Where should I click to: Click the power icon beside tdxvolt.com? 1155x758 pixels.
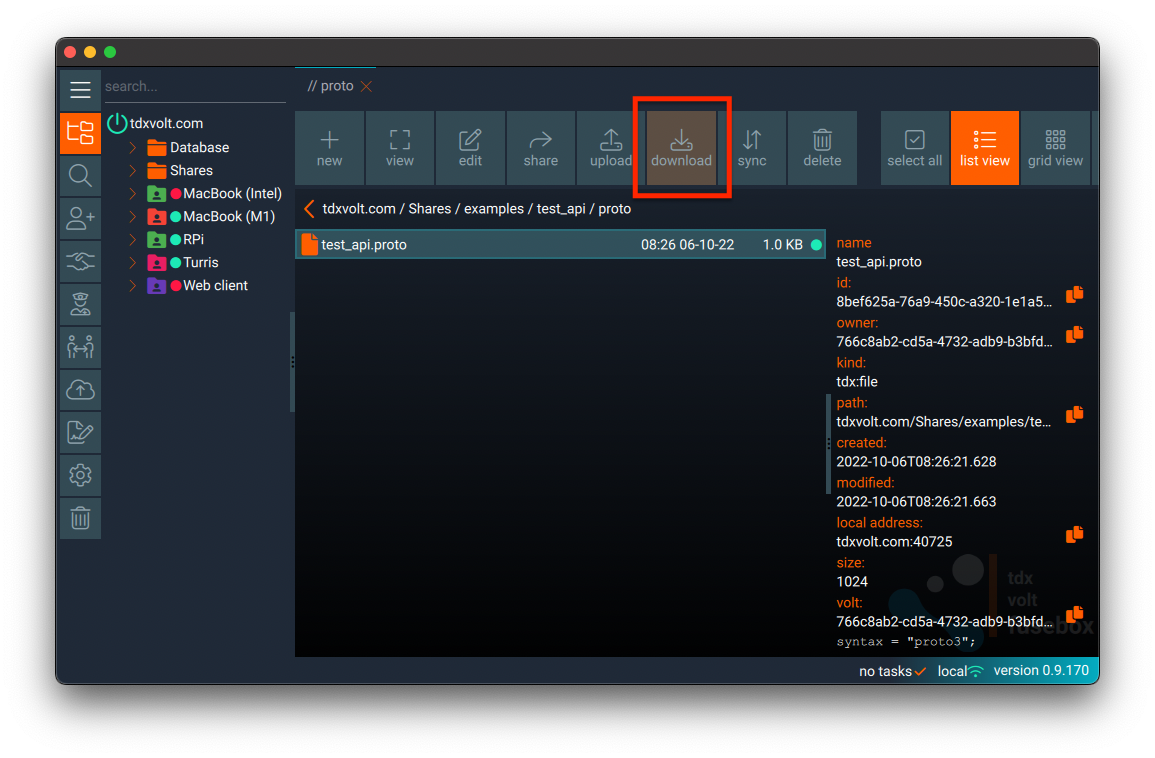click(x=117, y=123)
